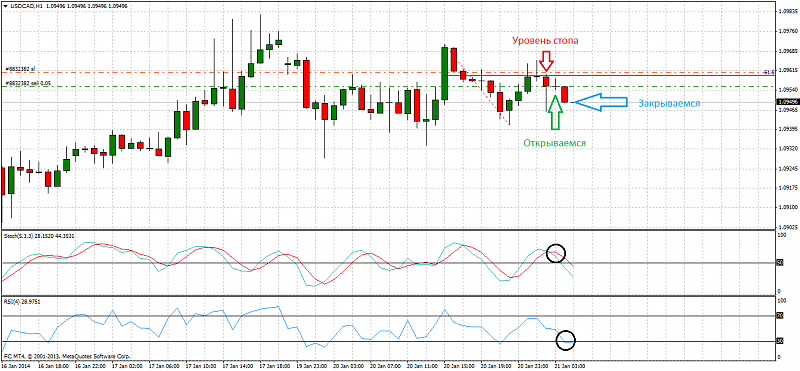Click the 17 Jan 14:00 time label
Viewport: 800px width, 371px height.
(237, 365)
